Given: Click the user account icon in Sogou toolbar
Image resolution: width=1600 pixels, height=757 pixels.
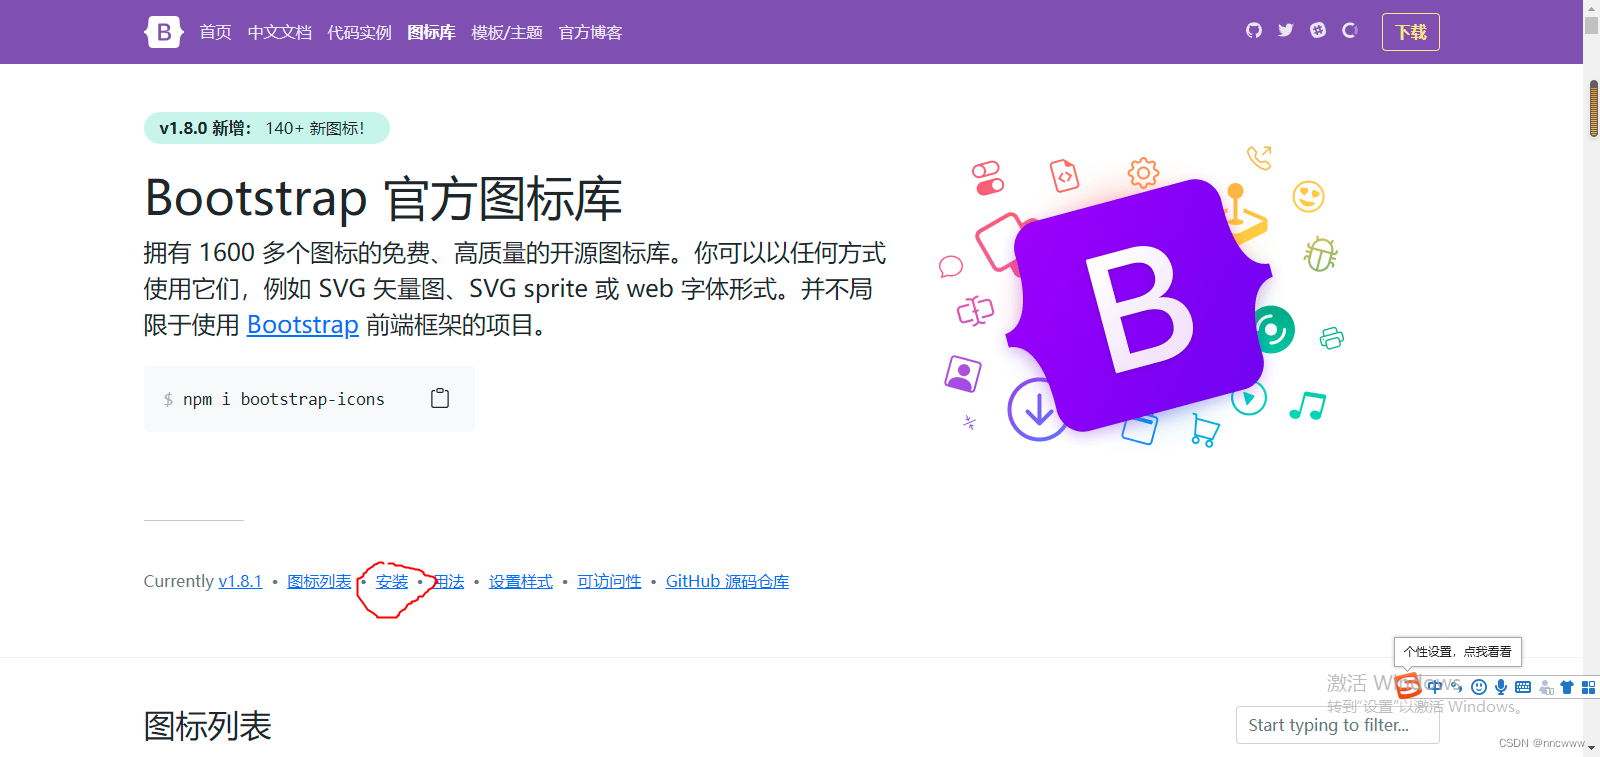Looking at the screenshot, I should 1546,687.
